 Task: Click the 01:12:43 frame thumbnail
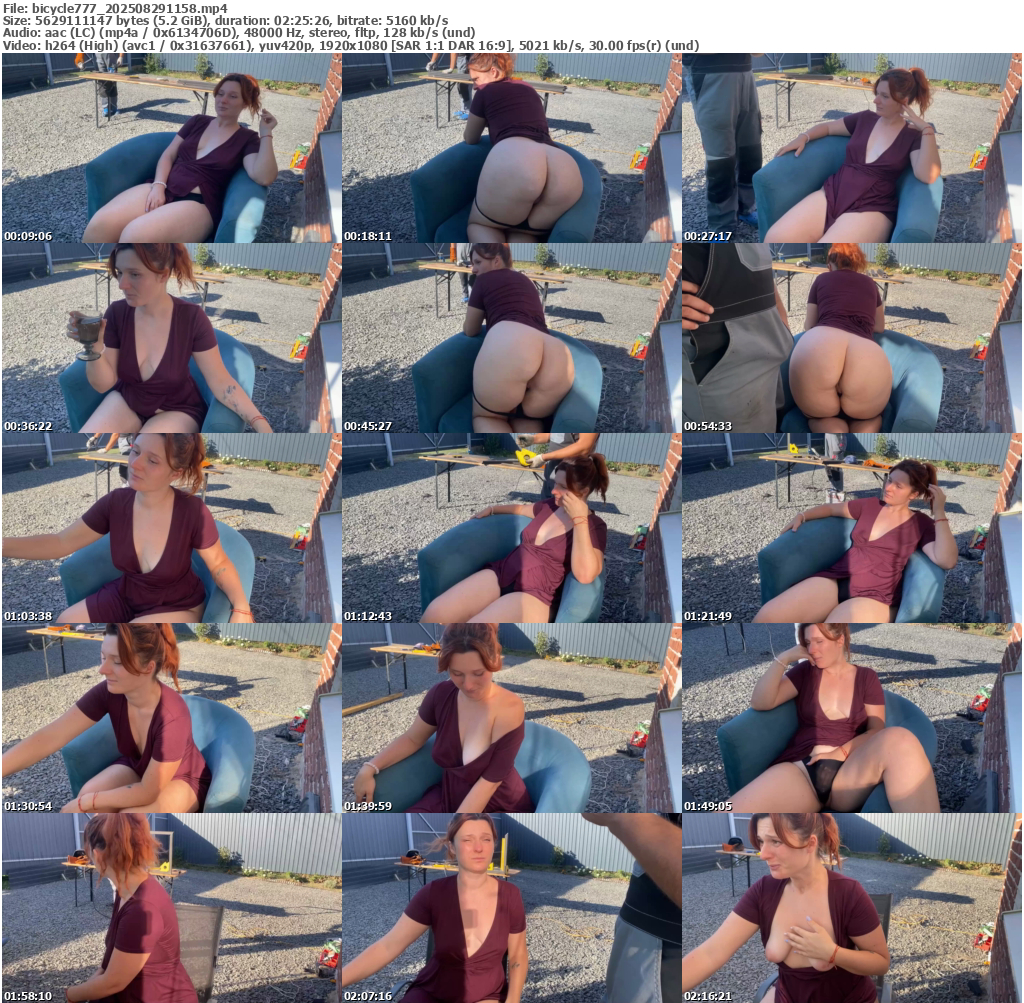point(511,528)
